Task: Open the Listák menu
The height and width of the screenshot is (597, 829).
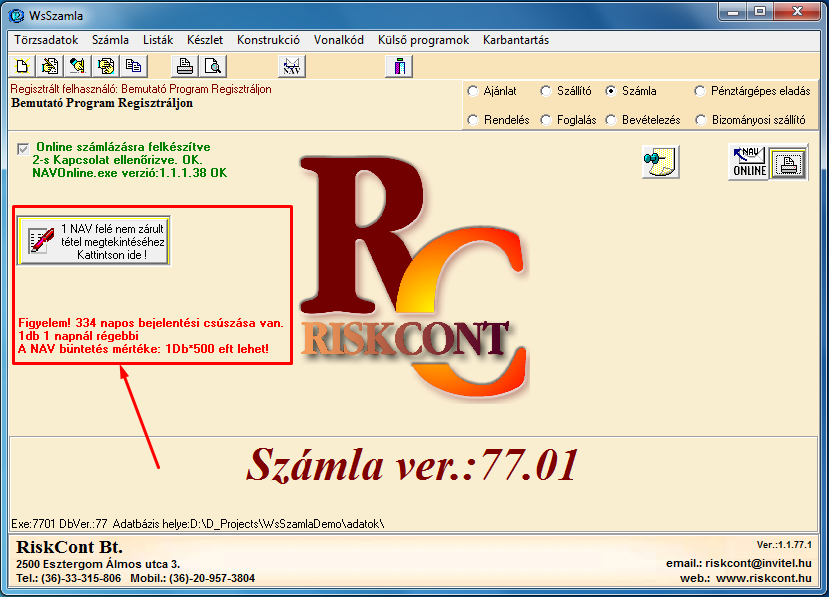Action: pyautogui.click(x=158, y=40)
